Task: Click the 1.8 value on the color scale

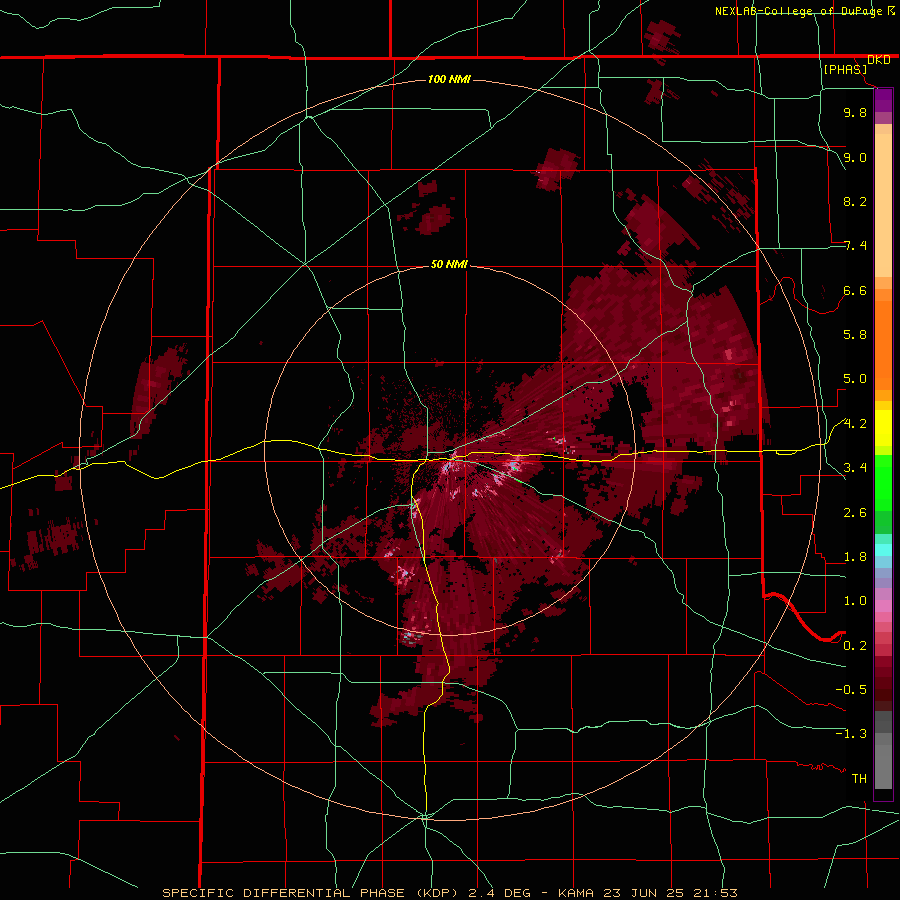Action: (855, 557)
